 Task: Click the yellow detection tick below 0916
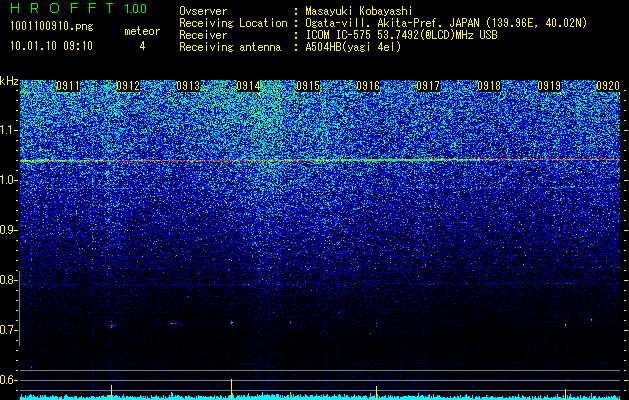(x=376, y=393)
